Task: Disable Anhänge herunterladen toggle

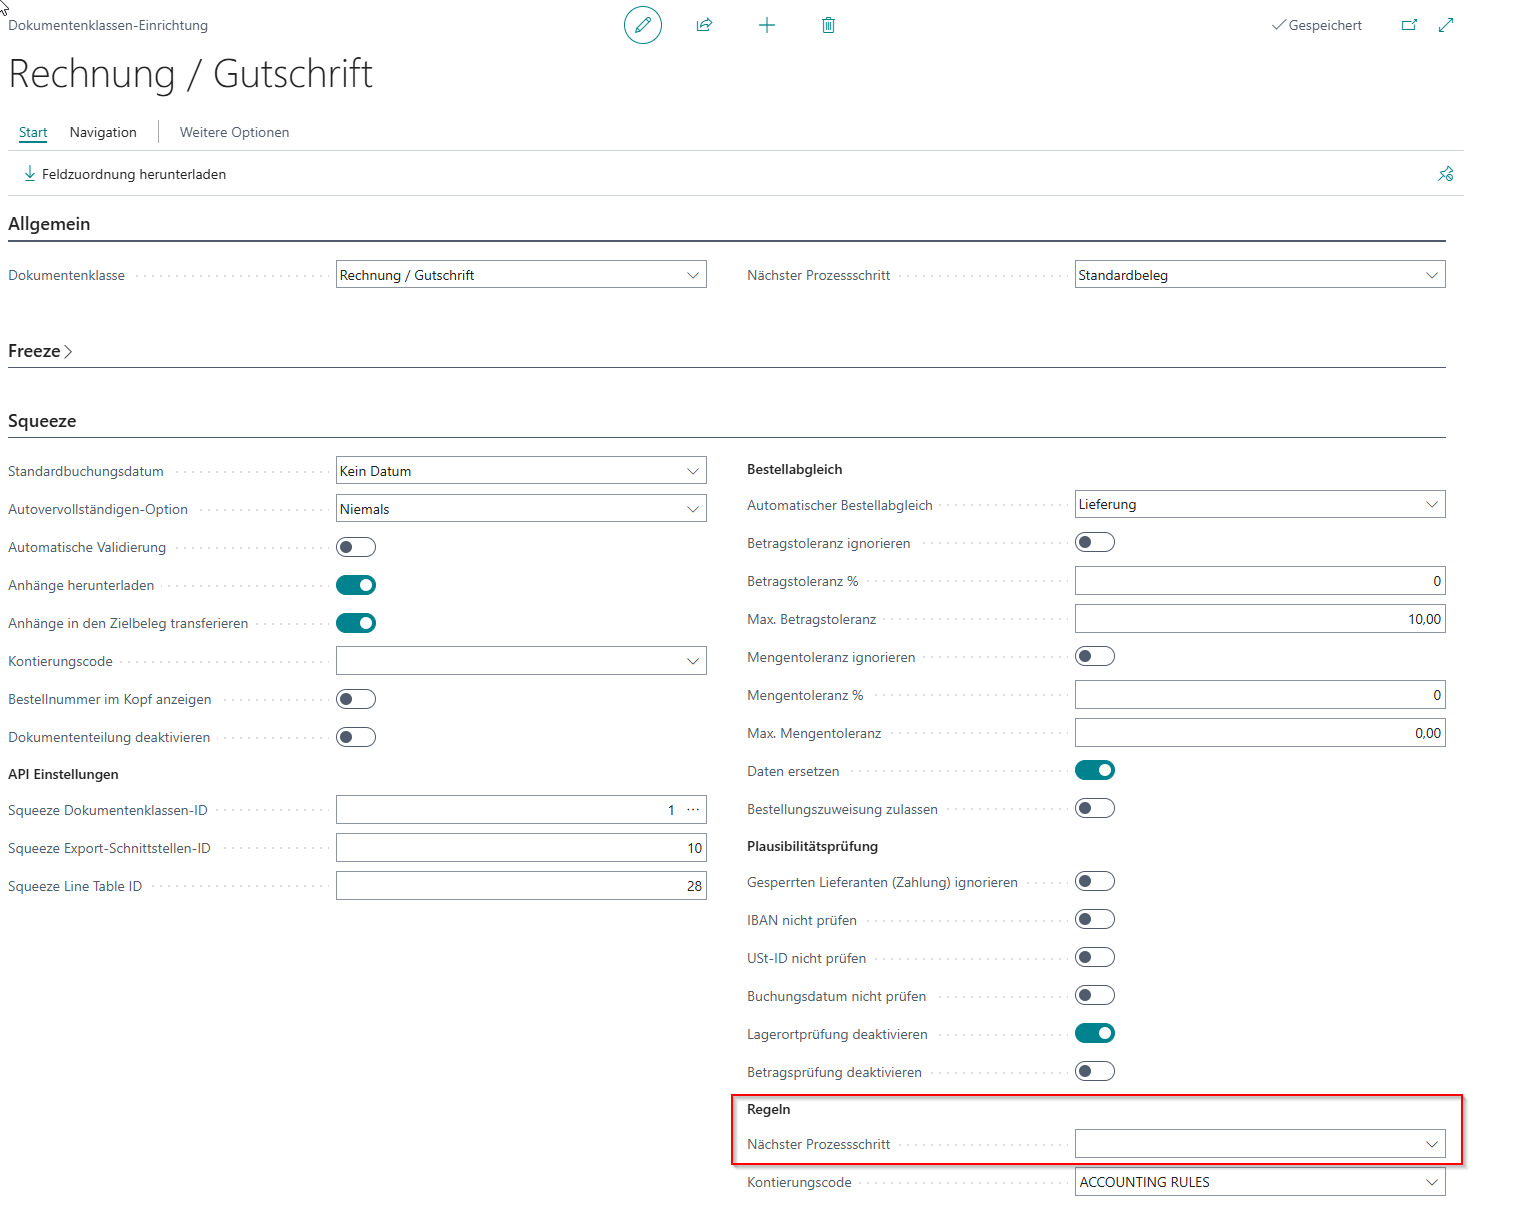Action: click(x=356, y=585)
